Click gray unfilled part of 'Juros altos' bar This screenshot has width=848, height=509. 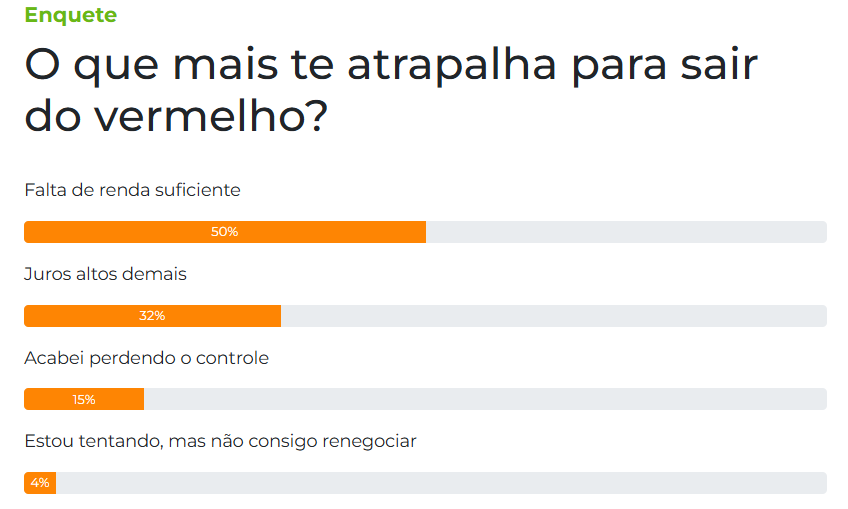click(x=554, y=316)
